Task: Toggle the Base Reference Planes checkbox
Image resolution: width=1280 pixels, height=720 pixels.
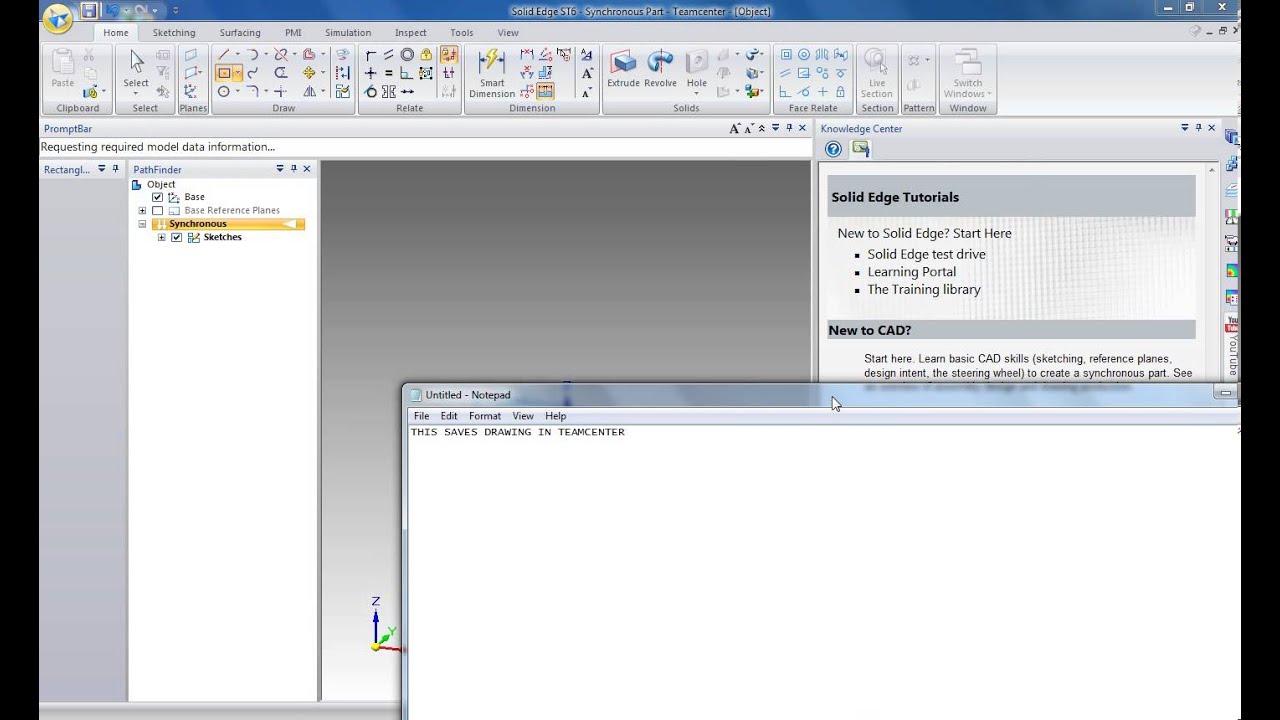Action: pyautogui.click(x=157, y=210)
